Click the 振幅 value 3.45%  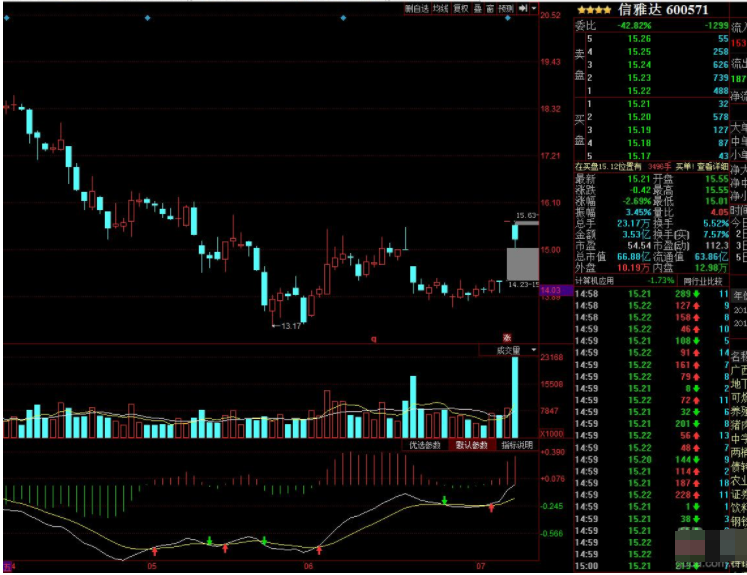638,212
